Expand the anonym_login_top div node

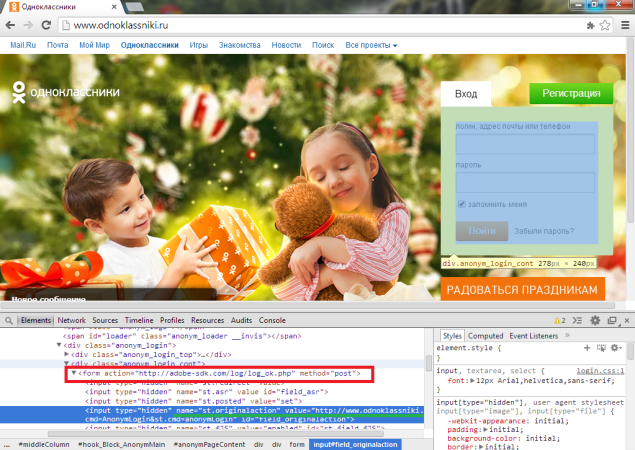pyautogui.click(x=67, y=354)
